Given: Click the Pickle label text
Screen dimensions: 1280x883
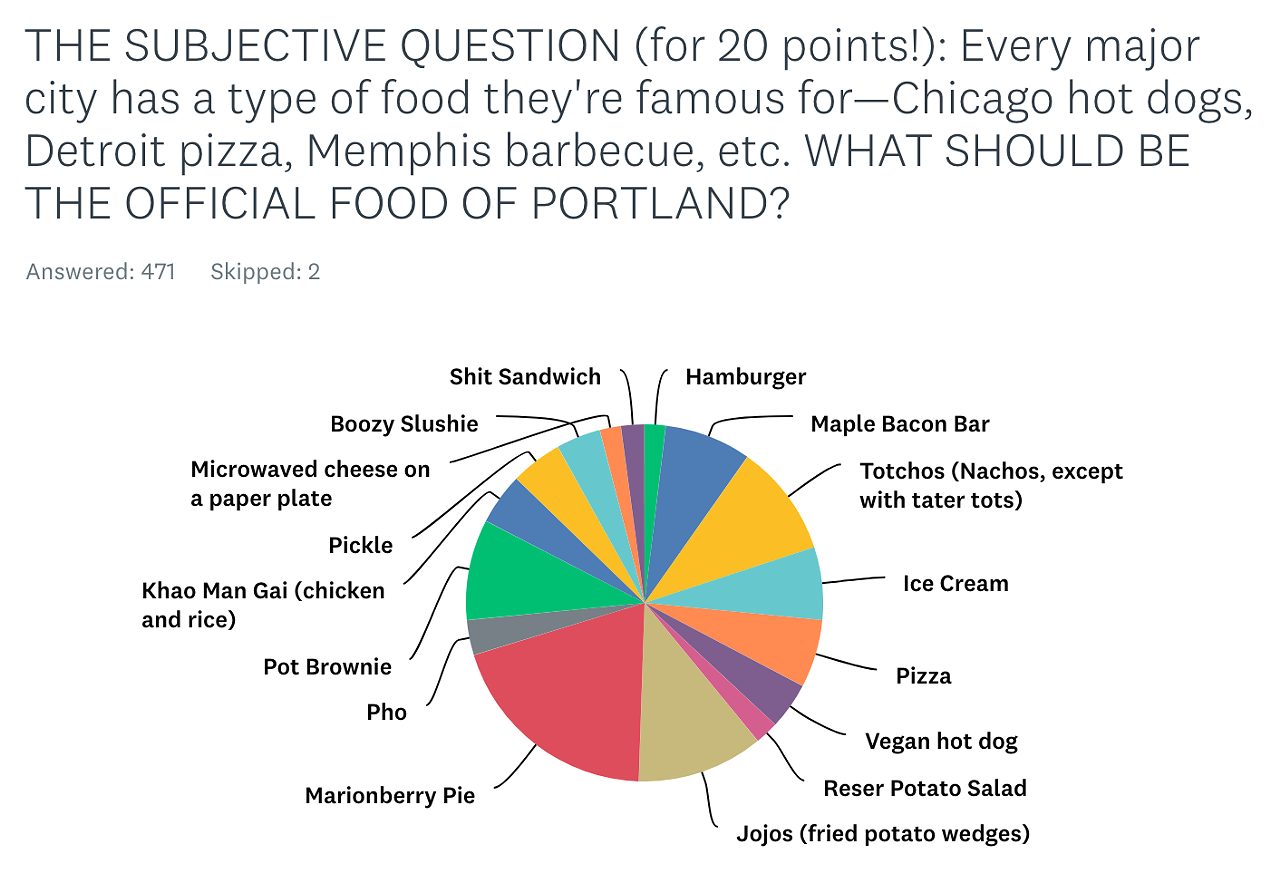Looking at the screenshot, I should pyautogui.click(x=361, y=546).
